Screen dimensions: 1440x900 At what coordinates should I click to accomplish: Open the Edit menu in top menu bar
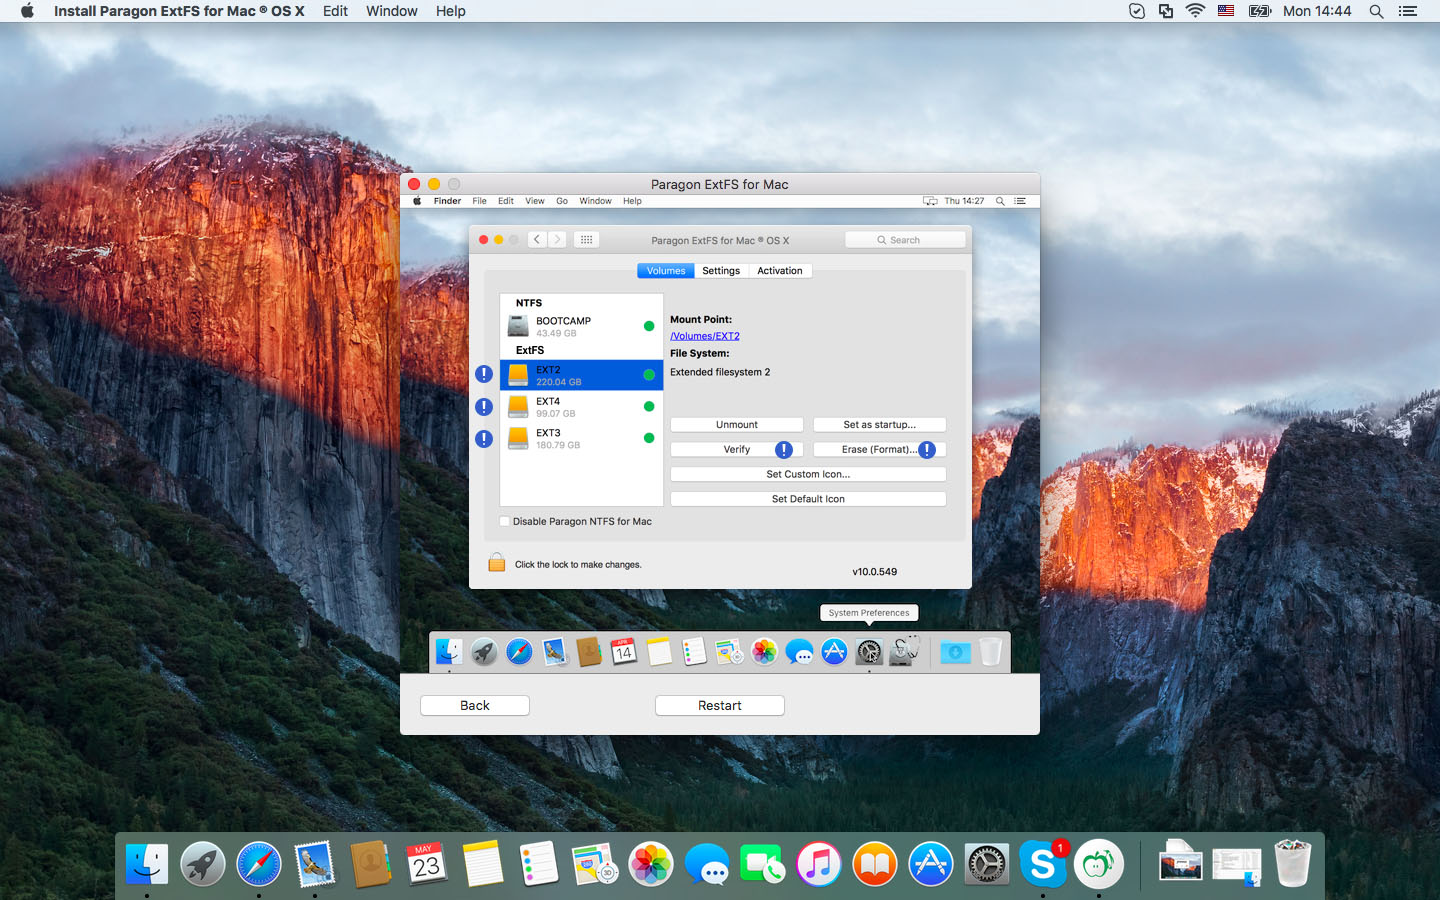coord(335,11)
